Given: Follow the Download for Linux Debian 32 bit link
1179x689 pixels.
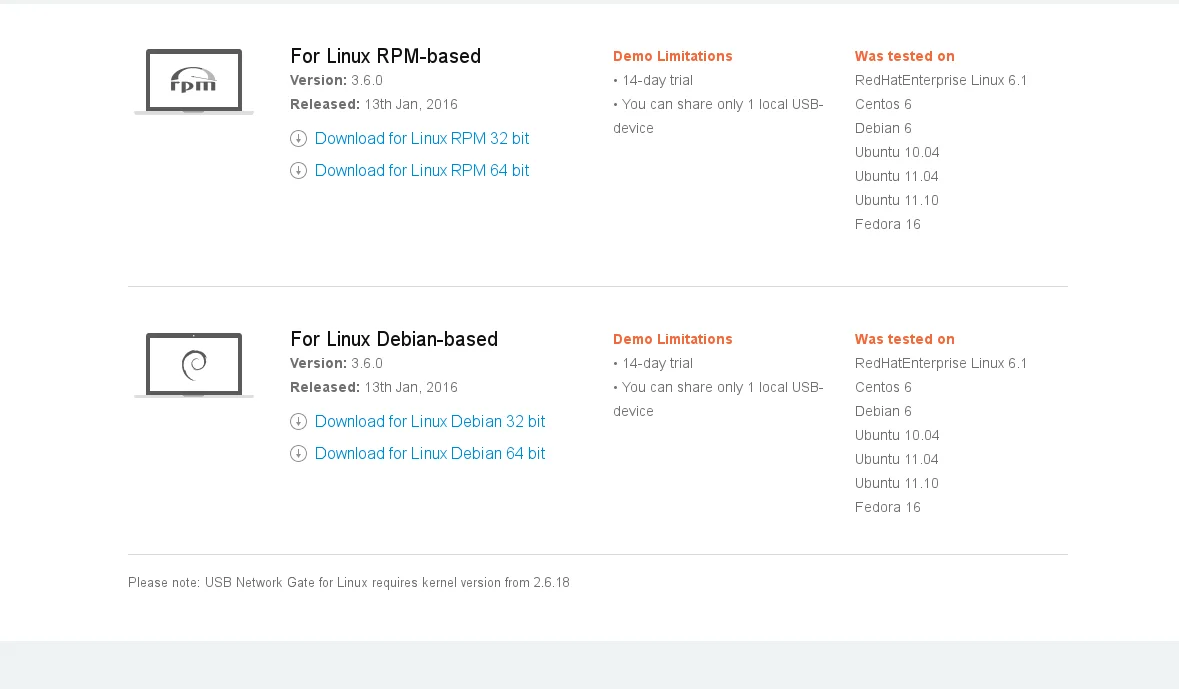Looking at the screenshot, I should [x=430, y=422].
